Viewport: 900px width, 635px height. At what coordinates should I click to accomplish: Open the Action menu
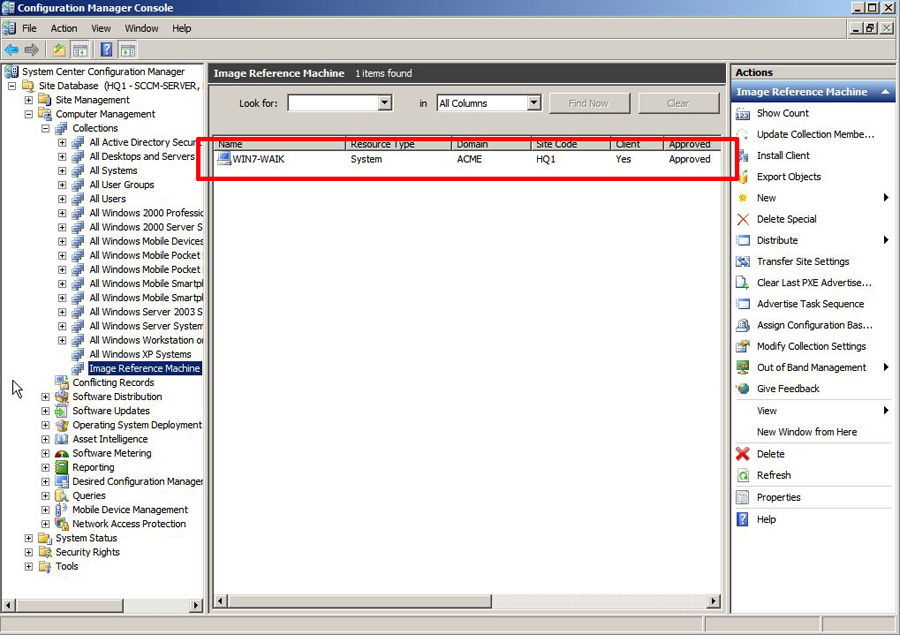click(x=64, y=28)
